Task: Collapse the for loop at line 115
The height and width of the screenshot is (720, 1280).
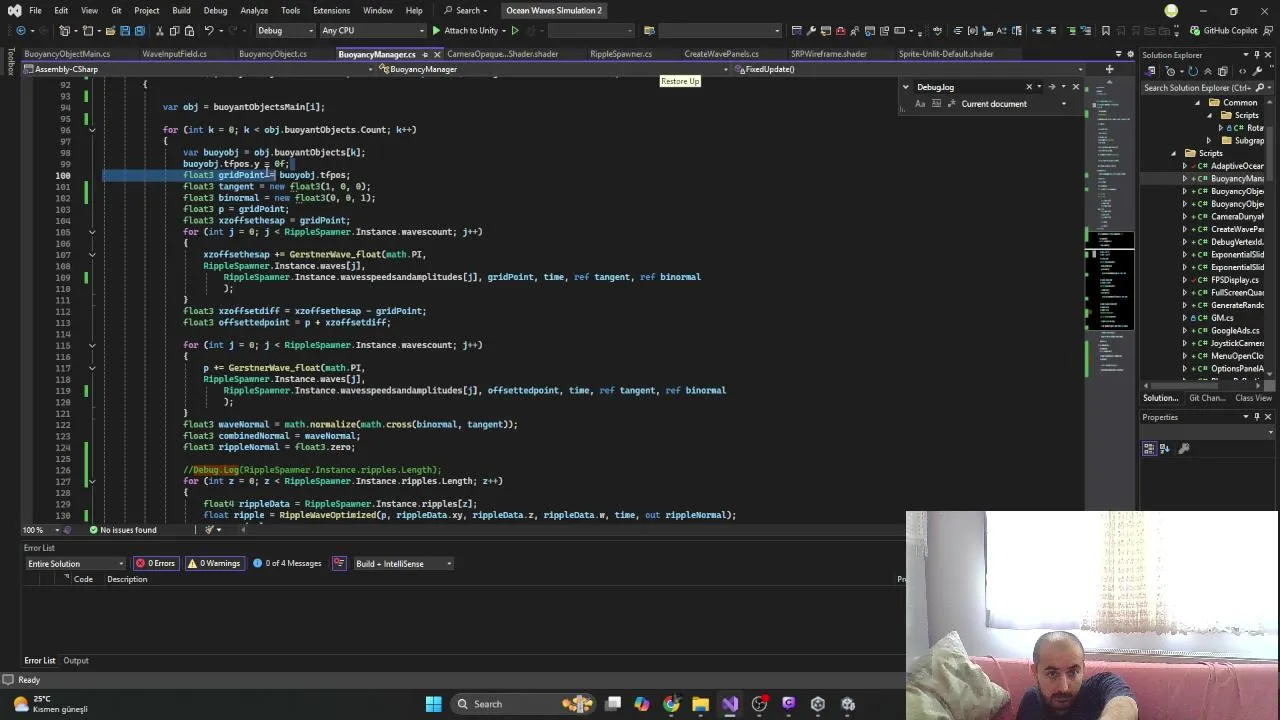Action: tap(92, 345)
